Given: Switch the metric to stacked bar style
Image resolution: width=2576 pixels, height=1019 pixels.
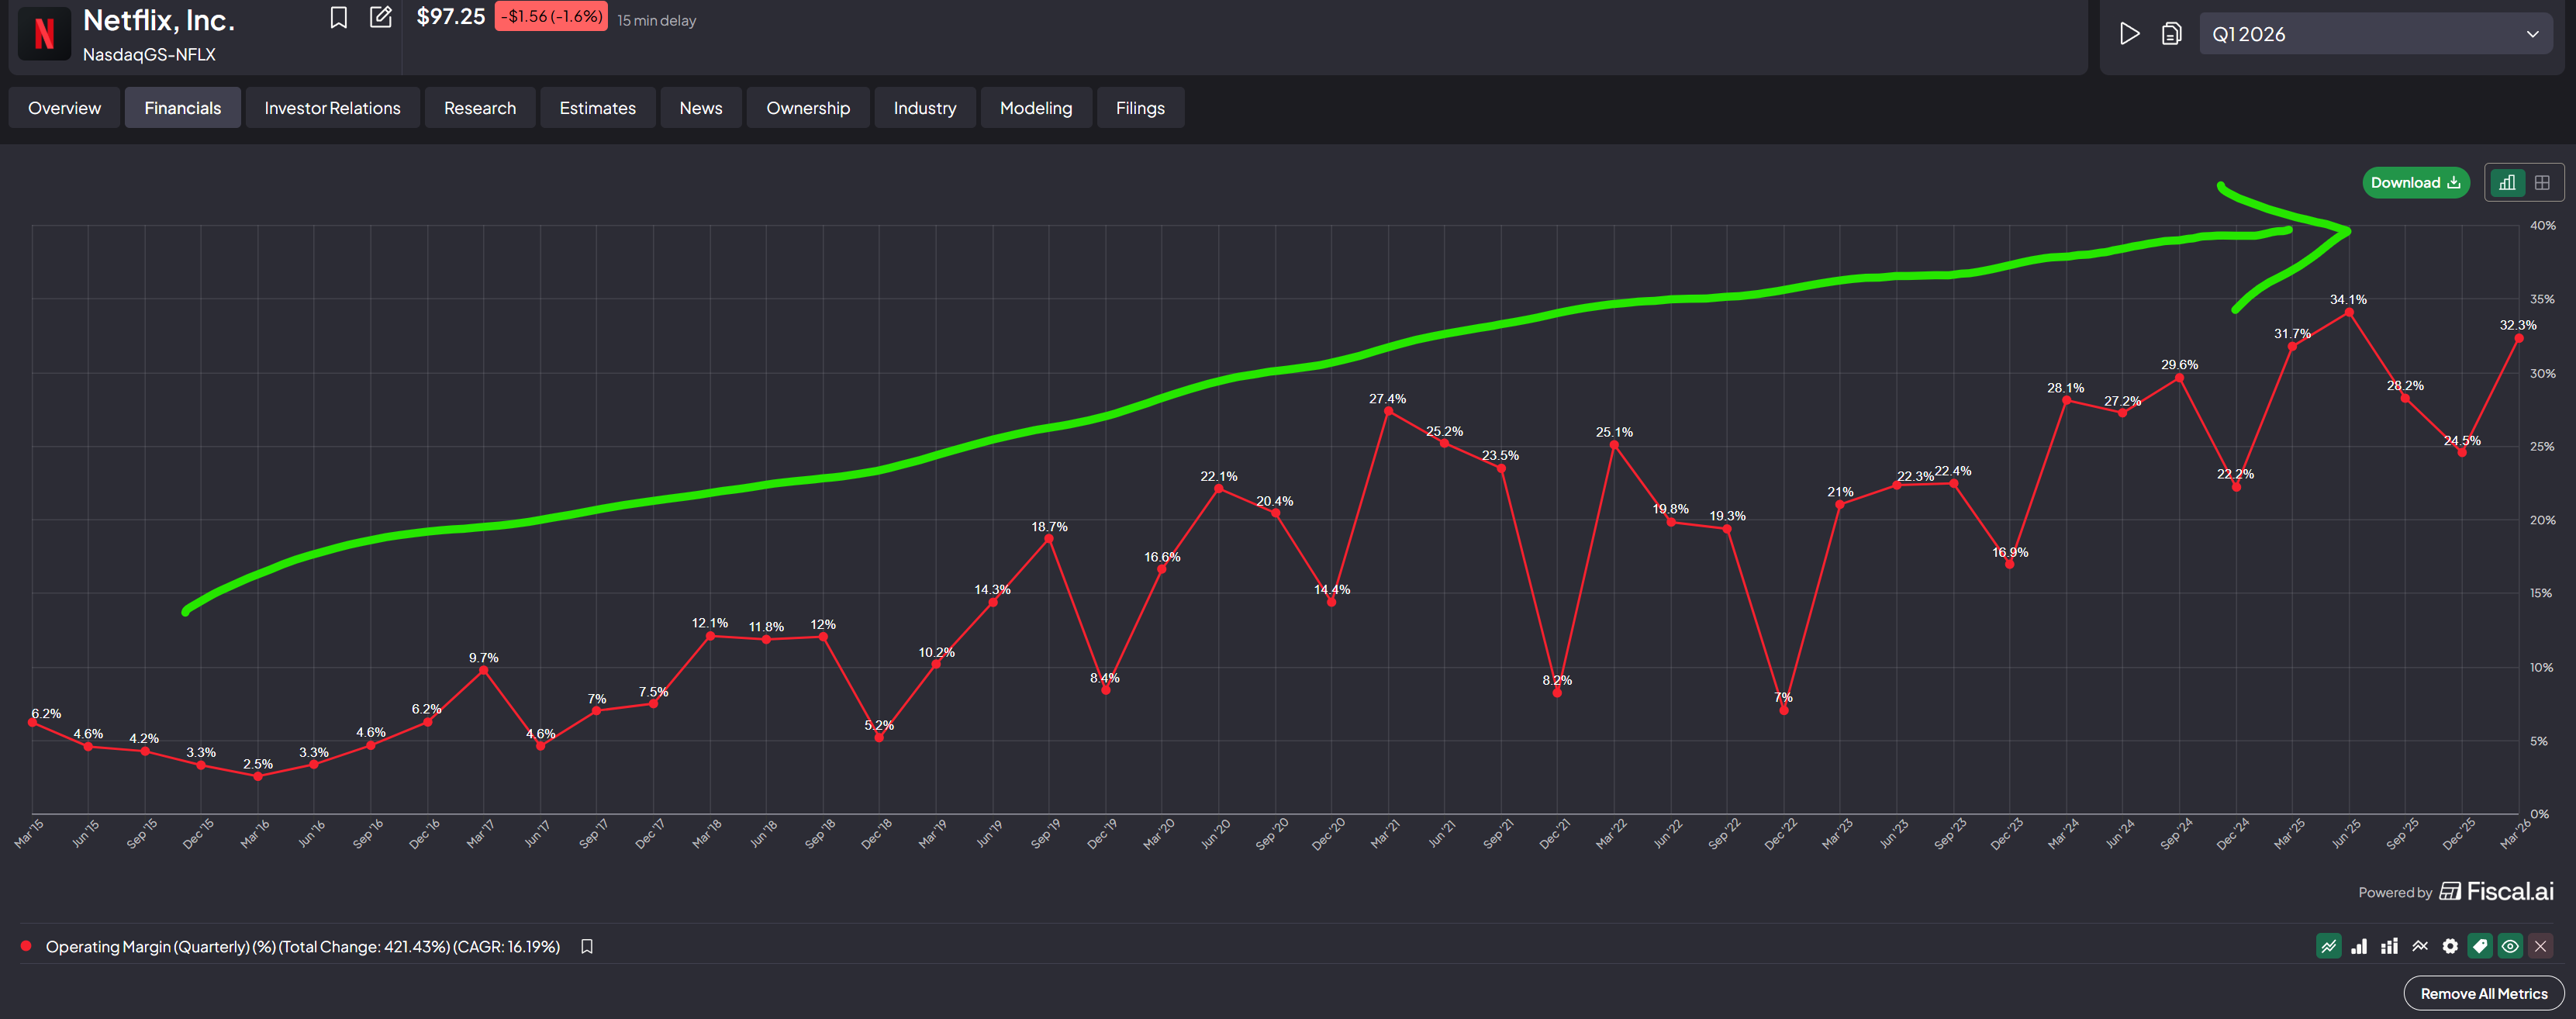Looking at the screenshot, I should coord(2389,946).
